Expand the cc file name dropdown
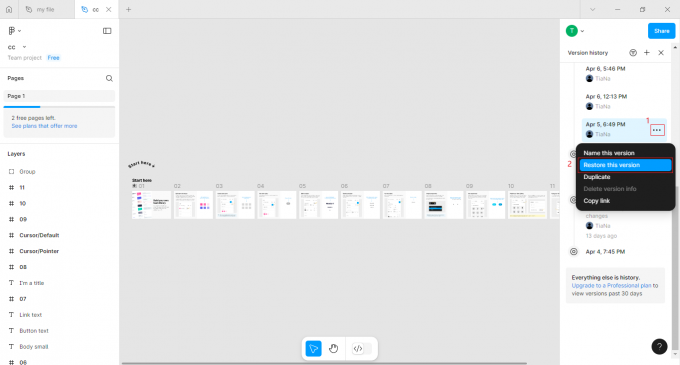 [24, 47]
